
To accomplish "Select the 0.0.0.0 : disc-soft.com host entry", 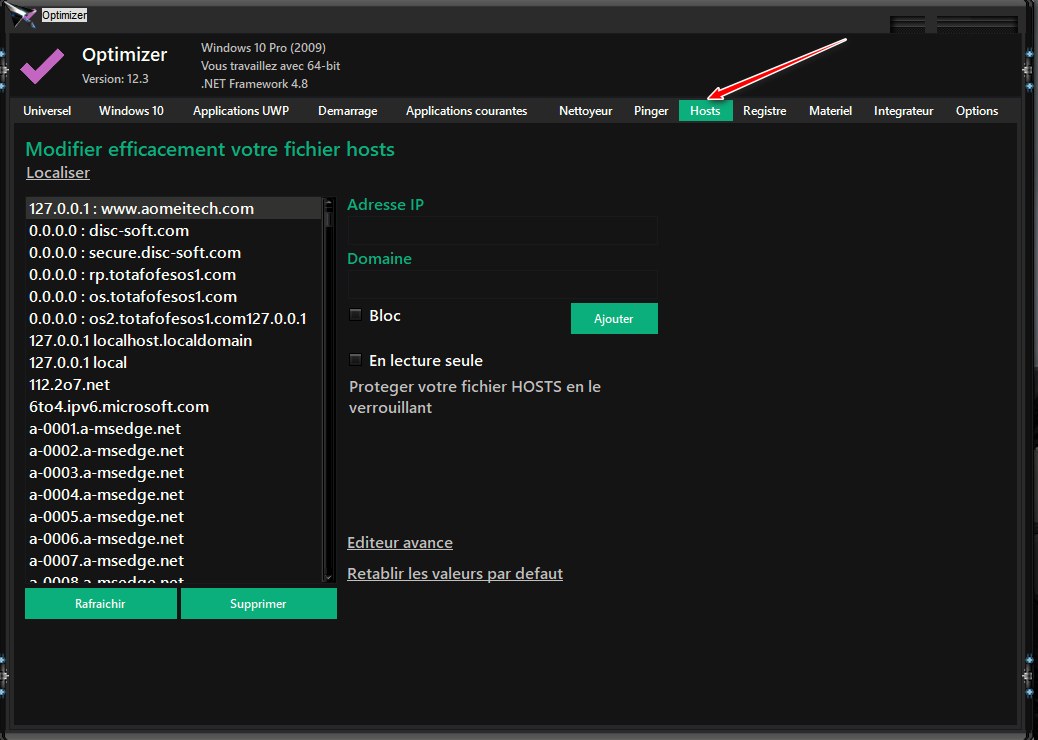I will tap(109, 231).
